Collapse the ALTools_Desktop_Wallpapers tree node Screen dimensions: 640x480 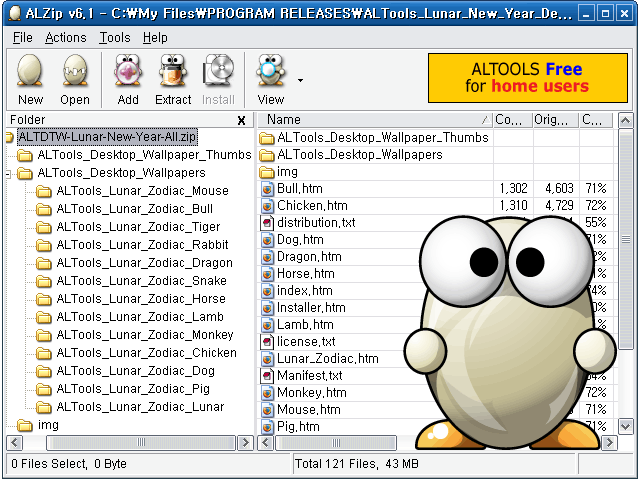pos(8,174)
